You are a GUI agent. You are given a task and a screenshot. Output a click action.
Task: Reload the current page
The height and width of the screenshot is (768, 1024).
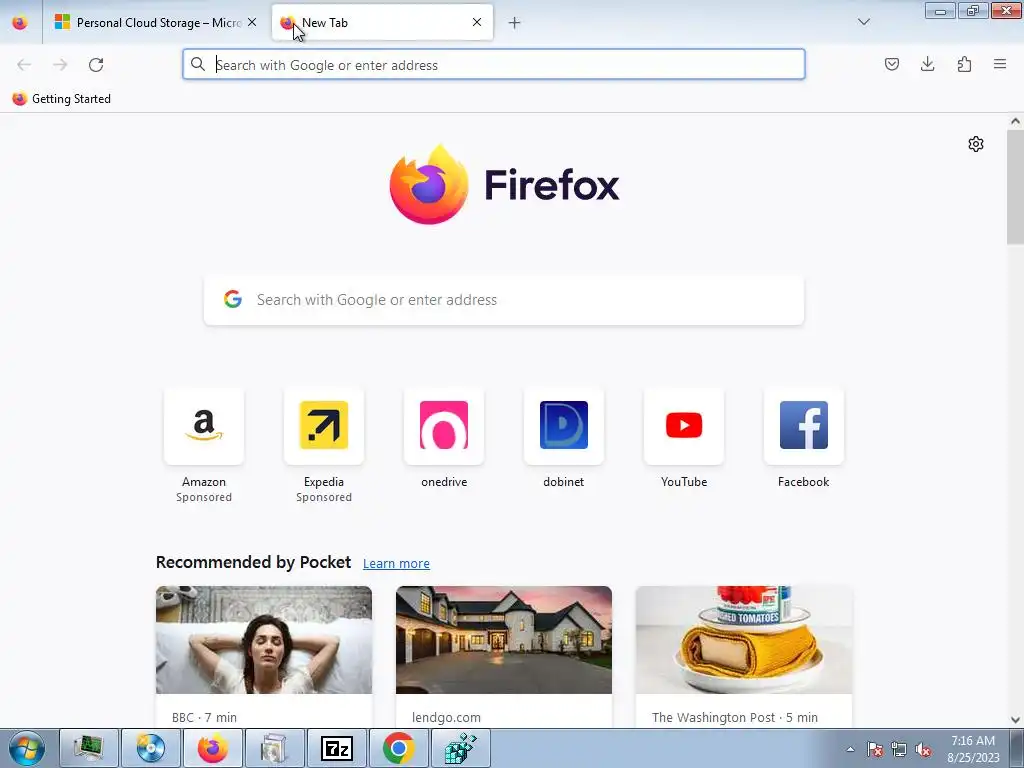[96, 65]
